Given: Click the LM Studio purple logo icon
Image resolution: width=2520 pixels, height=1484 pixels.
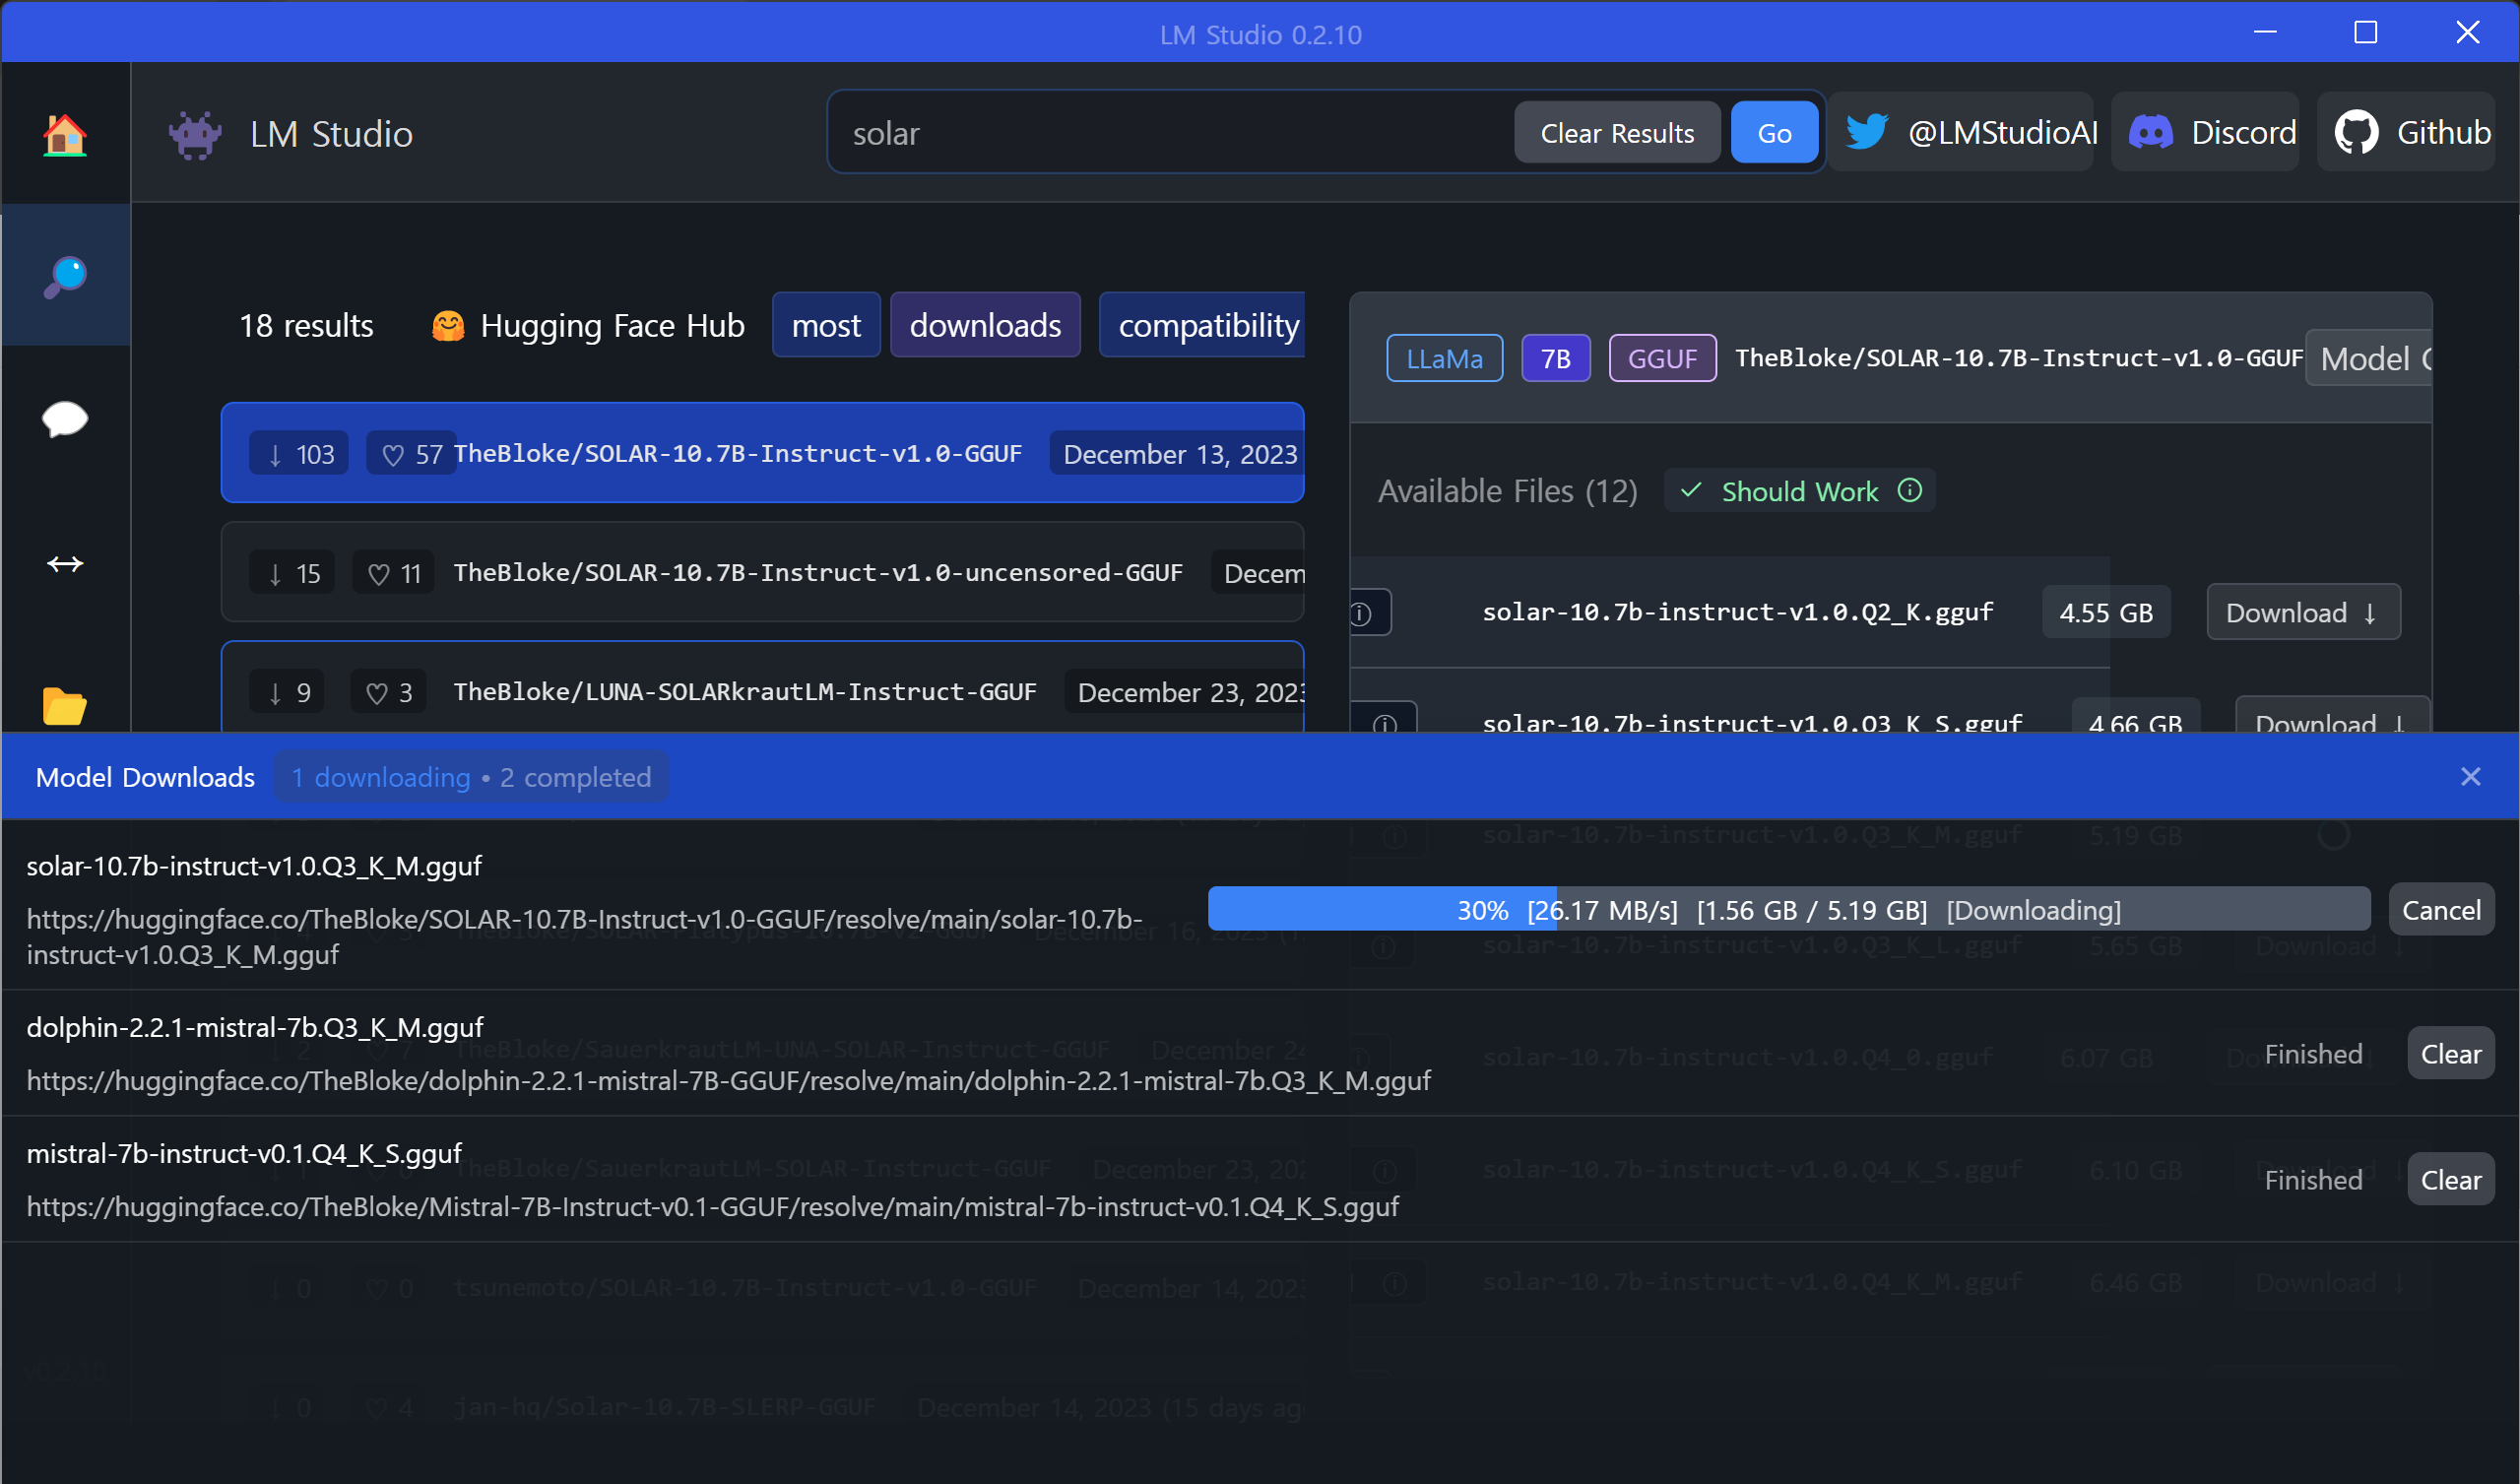Looking at the screenshot, I should coord(195,134).
